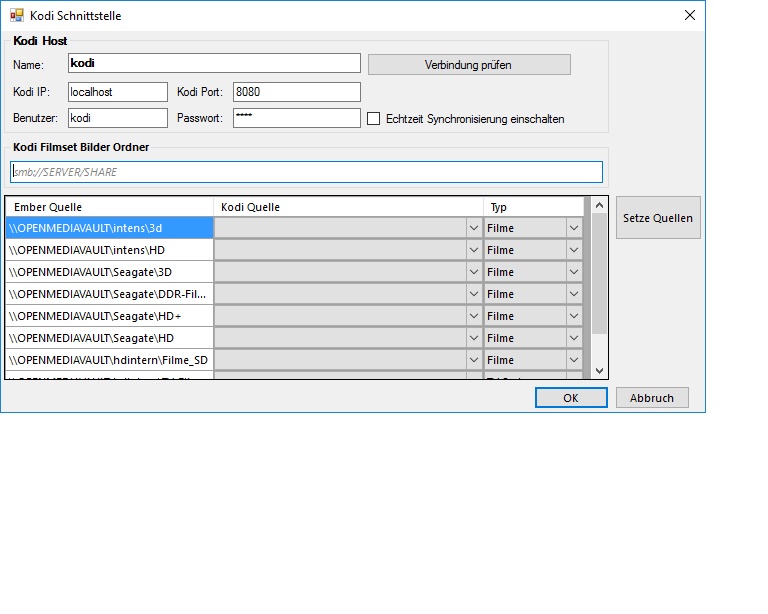The height and width of the screenshot is (614, 768).
Task: Open Kodi Quelle dropdown for intens\HD
Action: 474,250
